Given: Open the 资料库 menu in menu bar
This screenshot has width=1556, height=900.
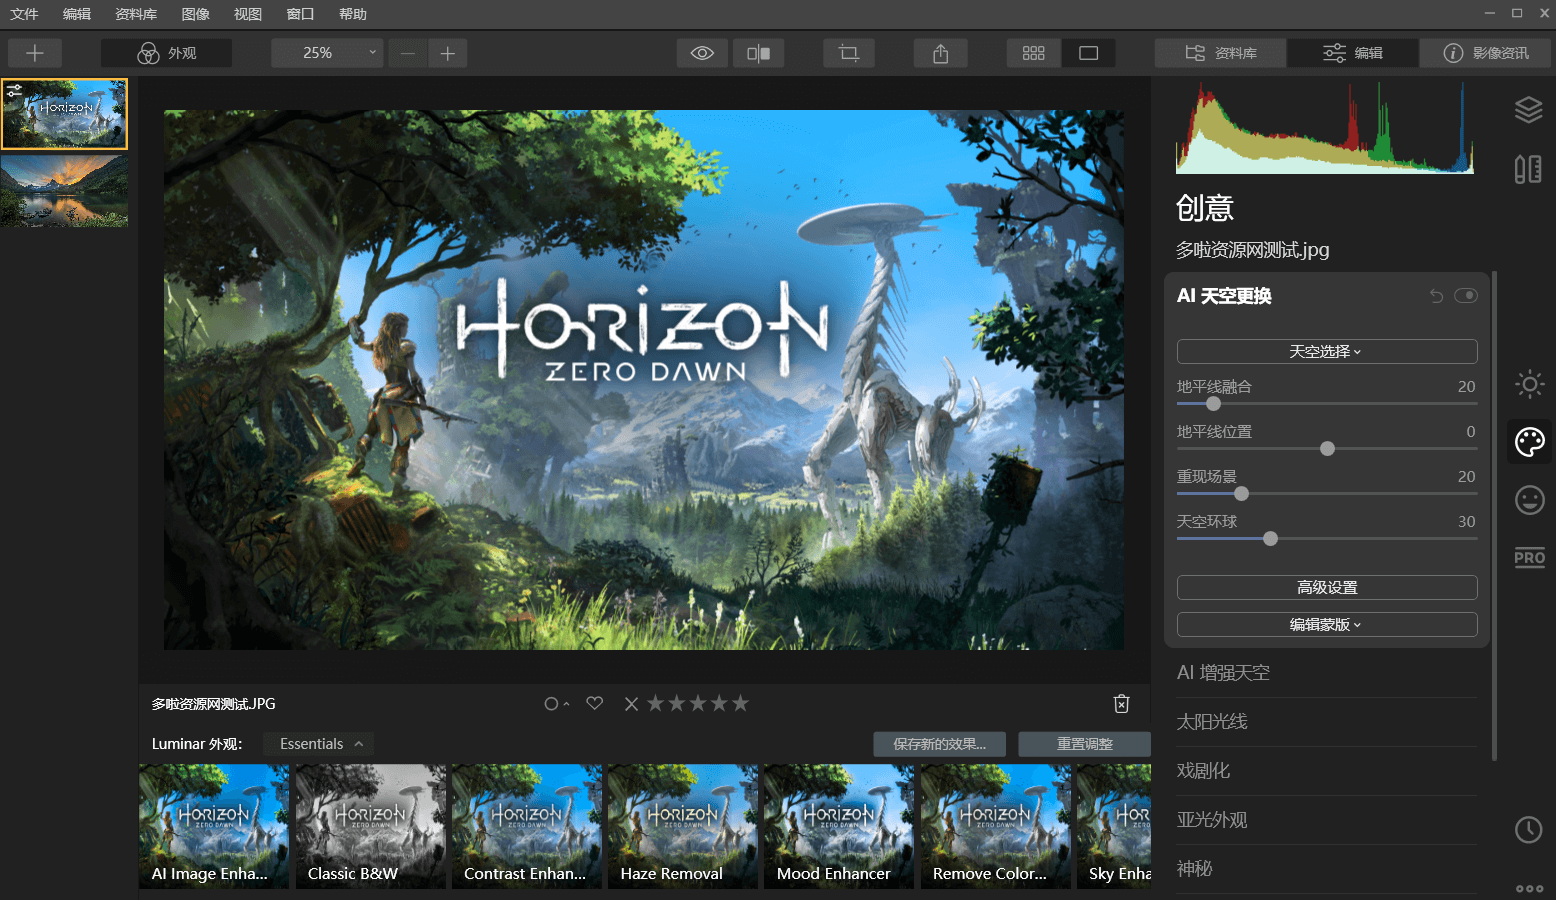Looking at the screenshot, I should [x=136, y=14].
